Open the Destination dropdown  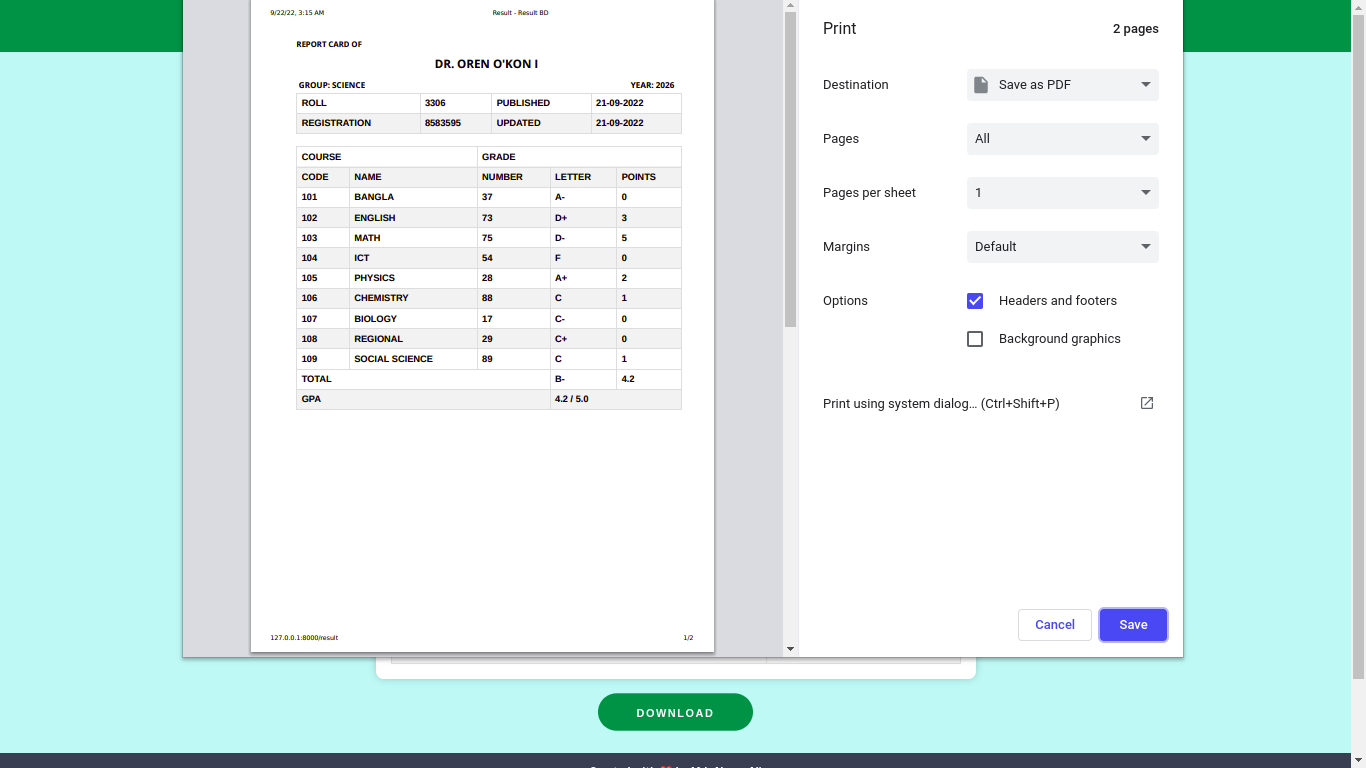point(1063,85)
